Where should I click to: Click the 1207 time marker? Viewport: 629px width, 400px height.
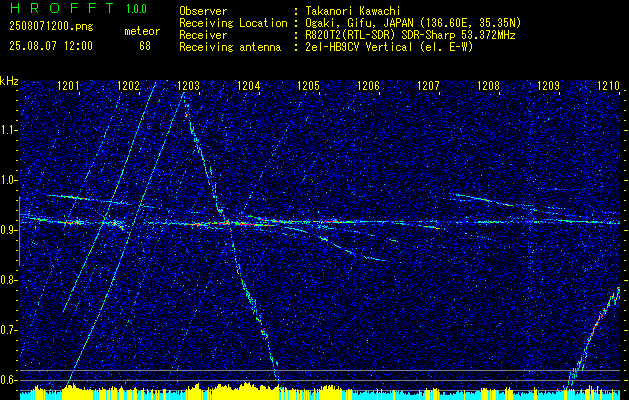coord(428,85)
